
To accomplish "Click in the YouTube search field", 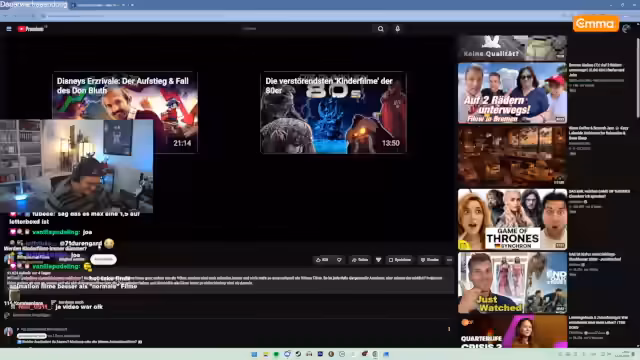I will [306, 29].
